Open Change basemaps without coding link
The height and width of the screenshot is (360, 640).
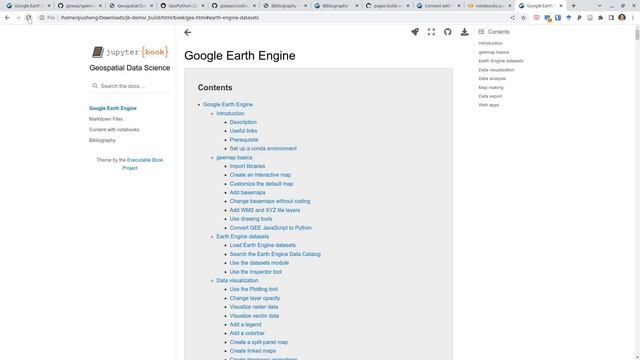pos(270,201)
